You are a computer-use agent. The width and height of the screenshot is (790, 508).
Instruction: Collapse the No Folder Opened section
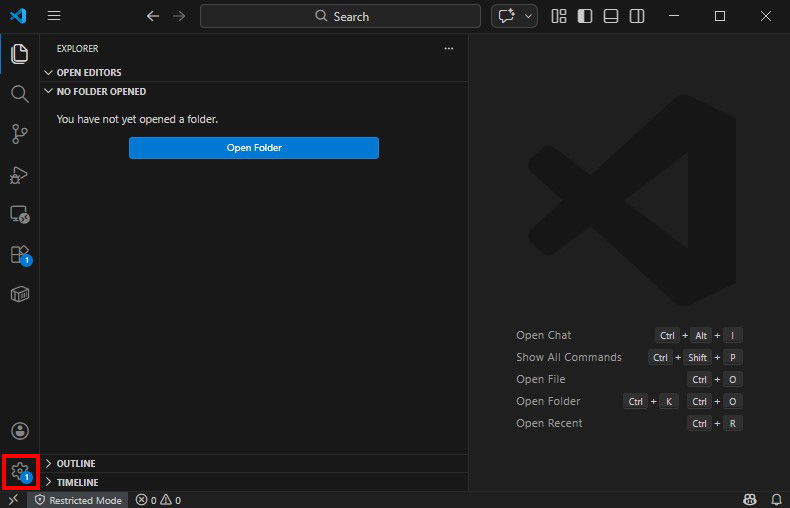click(x=254, y=91)
